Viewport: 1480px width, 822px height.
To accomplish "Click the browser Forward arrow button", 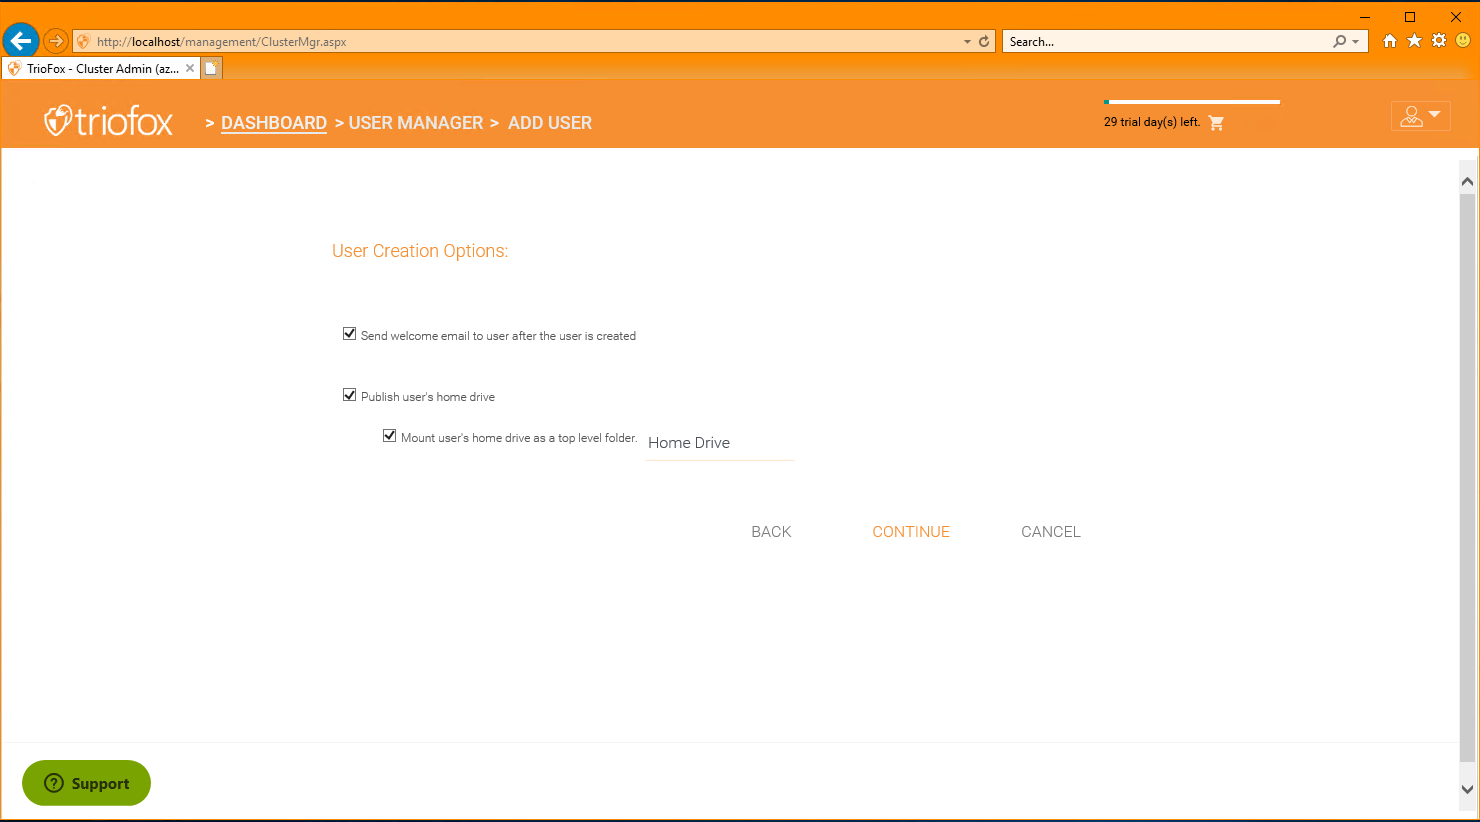I will [56, 41].
